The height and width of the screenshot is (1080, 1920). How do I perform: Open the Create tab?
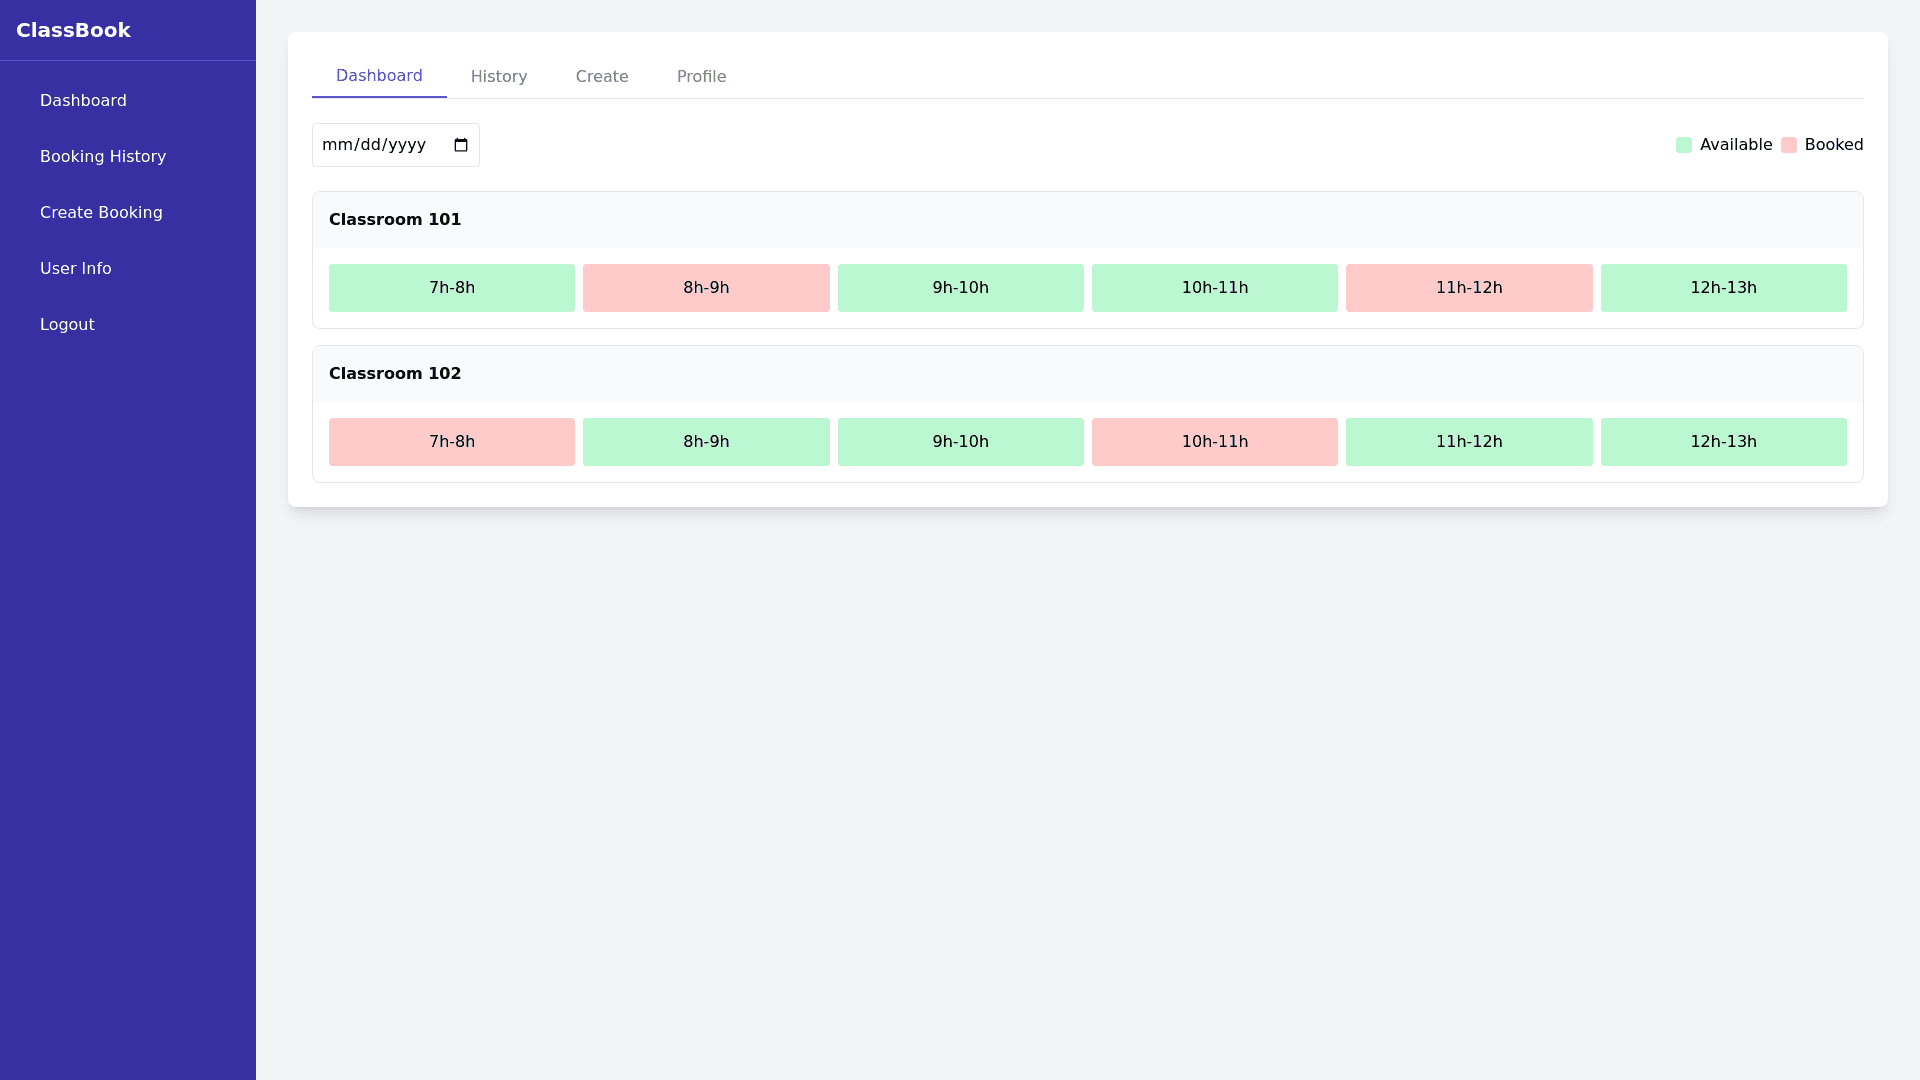pyautogui.click(x=602, y=76)
